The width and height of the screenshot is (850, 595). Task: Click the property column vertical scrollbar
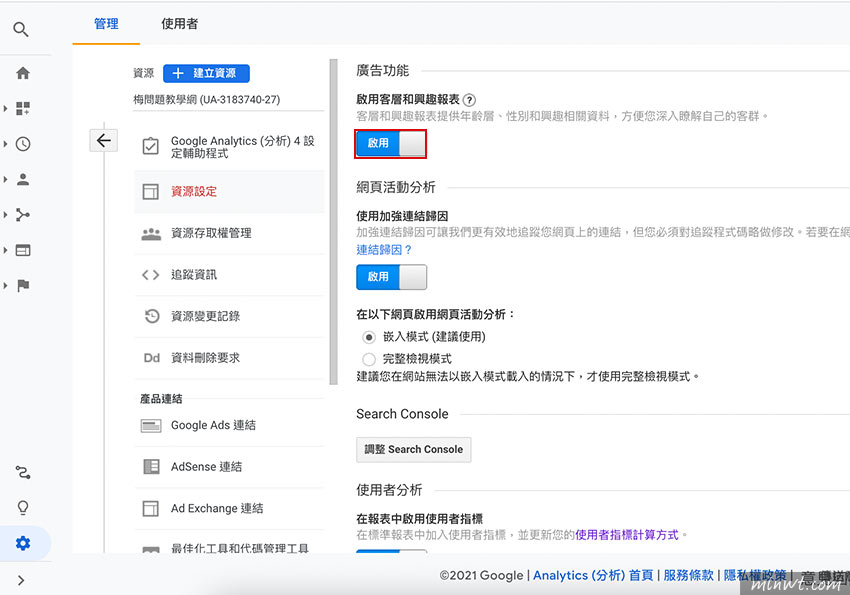[x=333, y=222]
